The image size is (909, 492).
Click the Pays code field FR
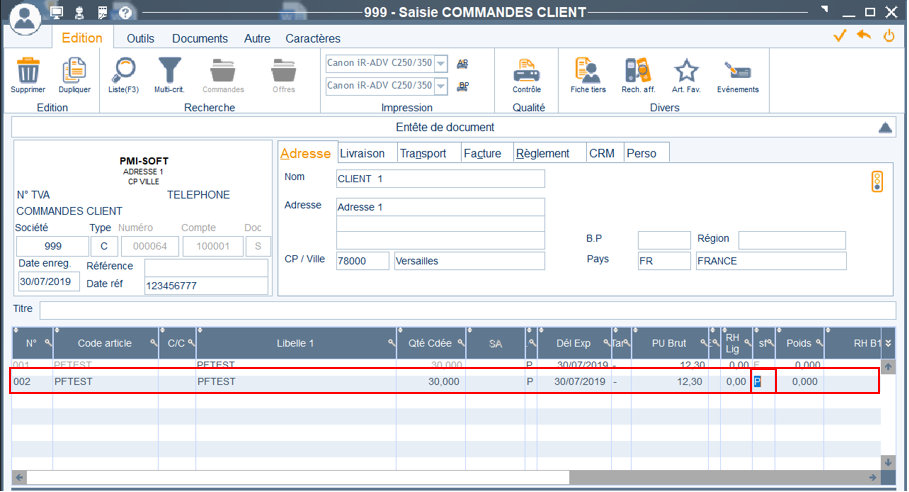[664, 261]
